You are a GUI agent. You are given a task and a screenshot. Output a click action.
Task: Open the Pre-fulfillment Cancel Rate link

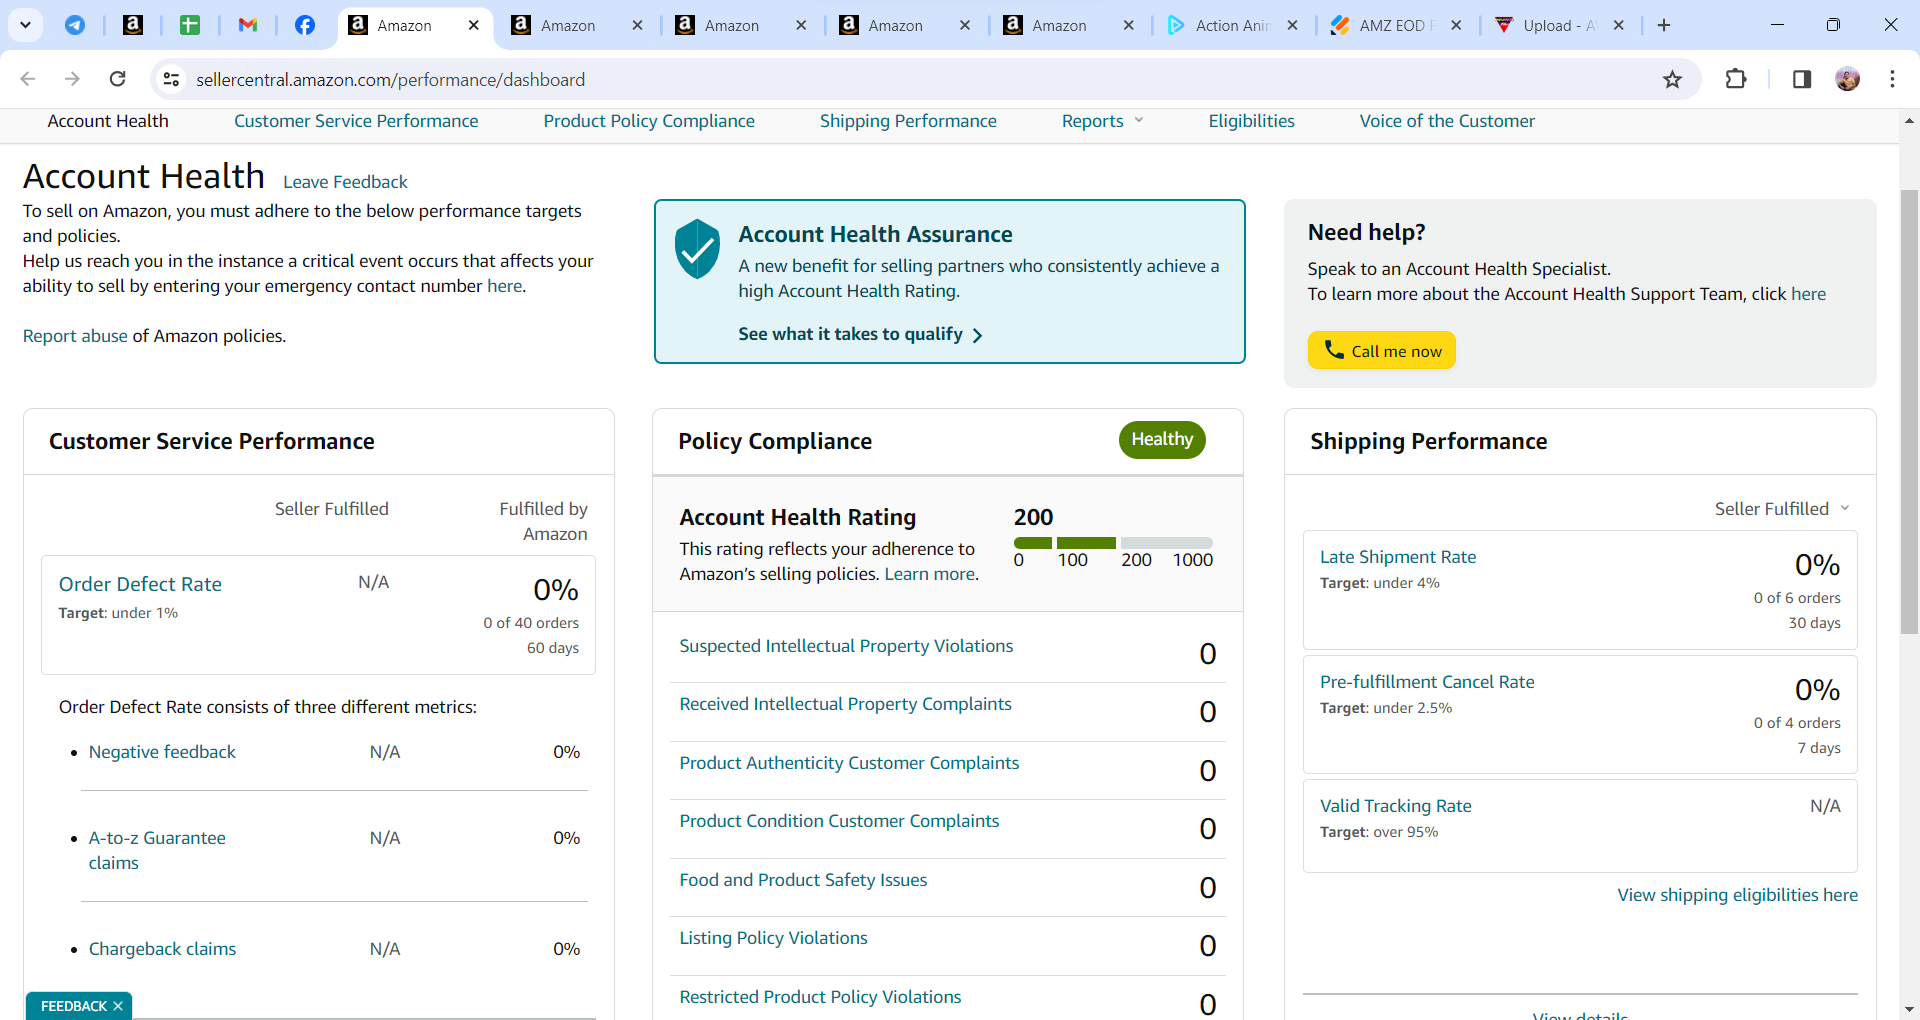[1427, 682]
